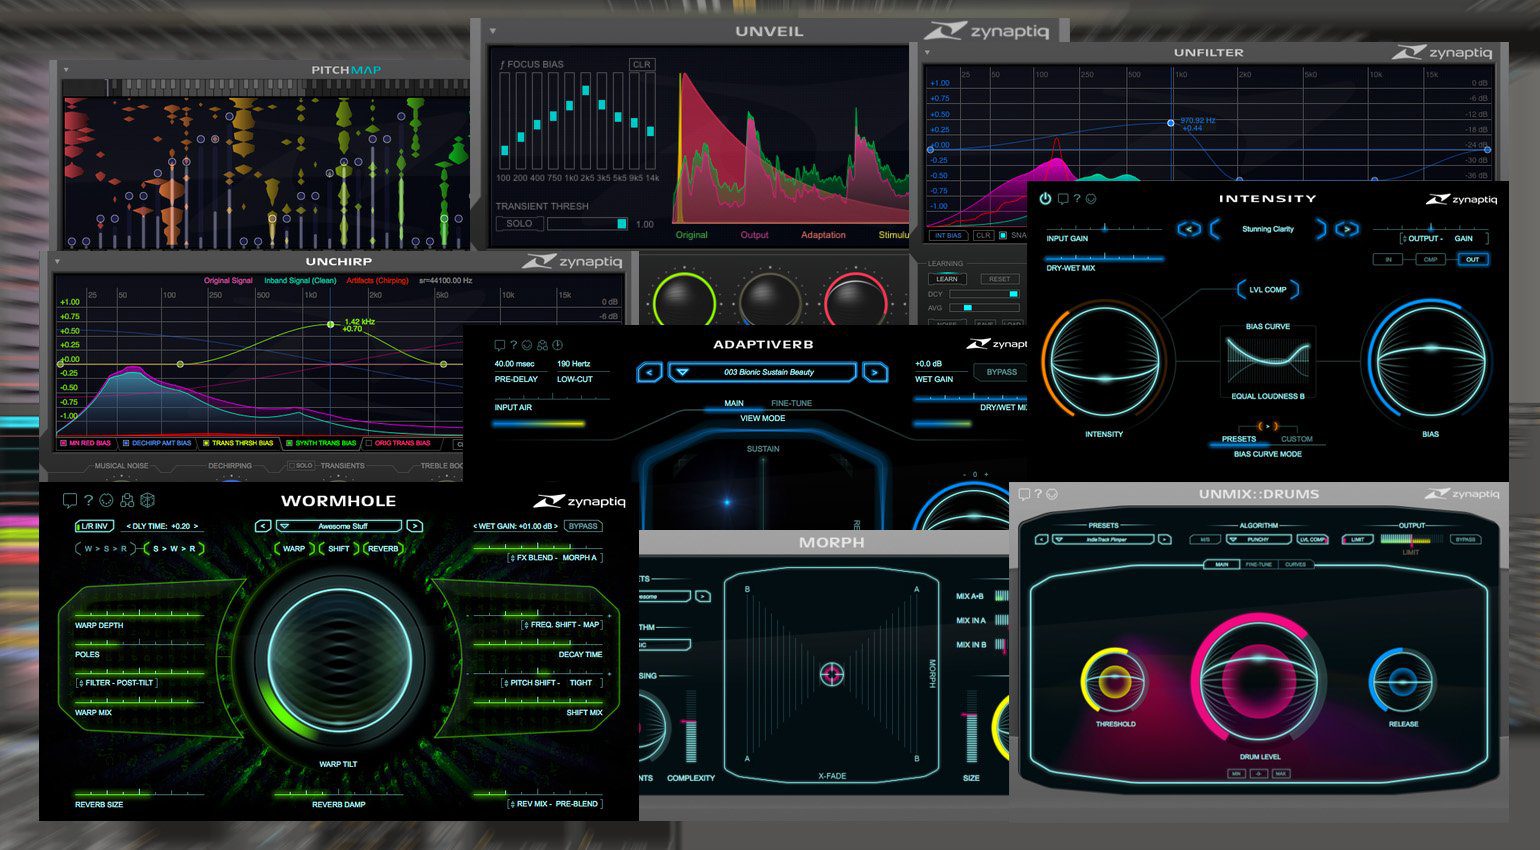
Task: Switch to MAIN view mode in Adaptiverb
Action: [x=734, y=403]
